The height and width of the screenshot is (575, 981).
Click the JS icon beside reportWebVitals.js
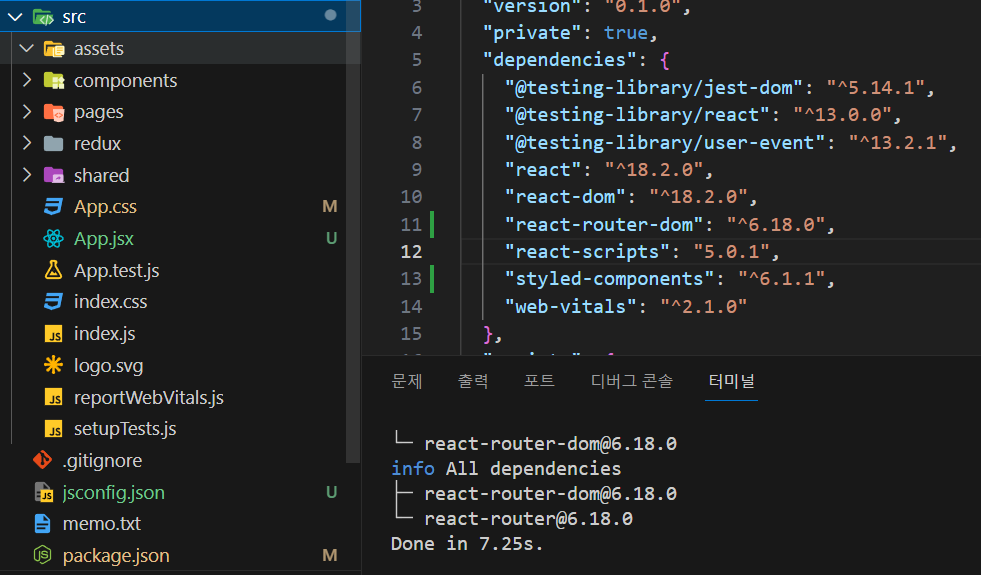pos(54,397)
